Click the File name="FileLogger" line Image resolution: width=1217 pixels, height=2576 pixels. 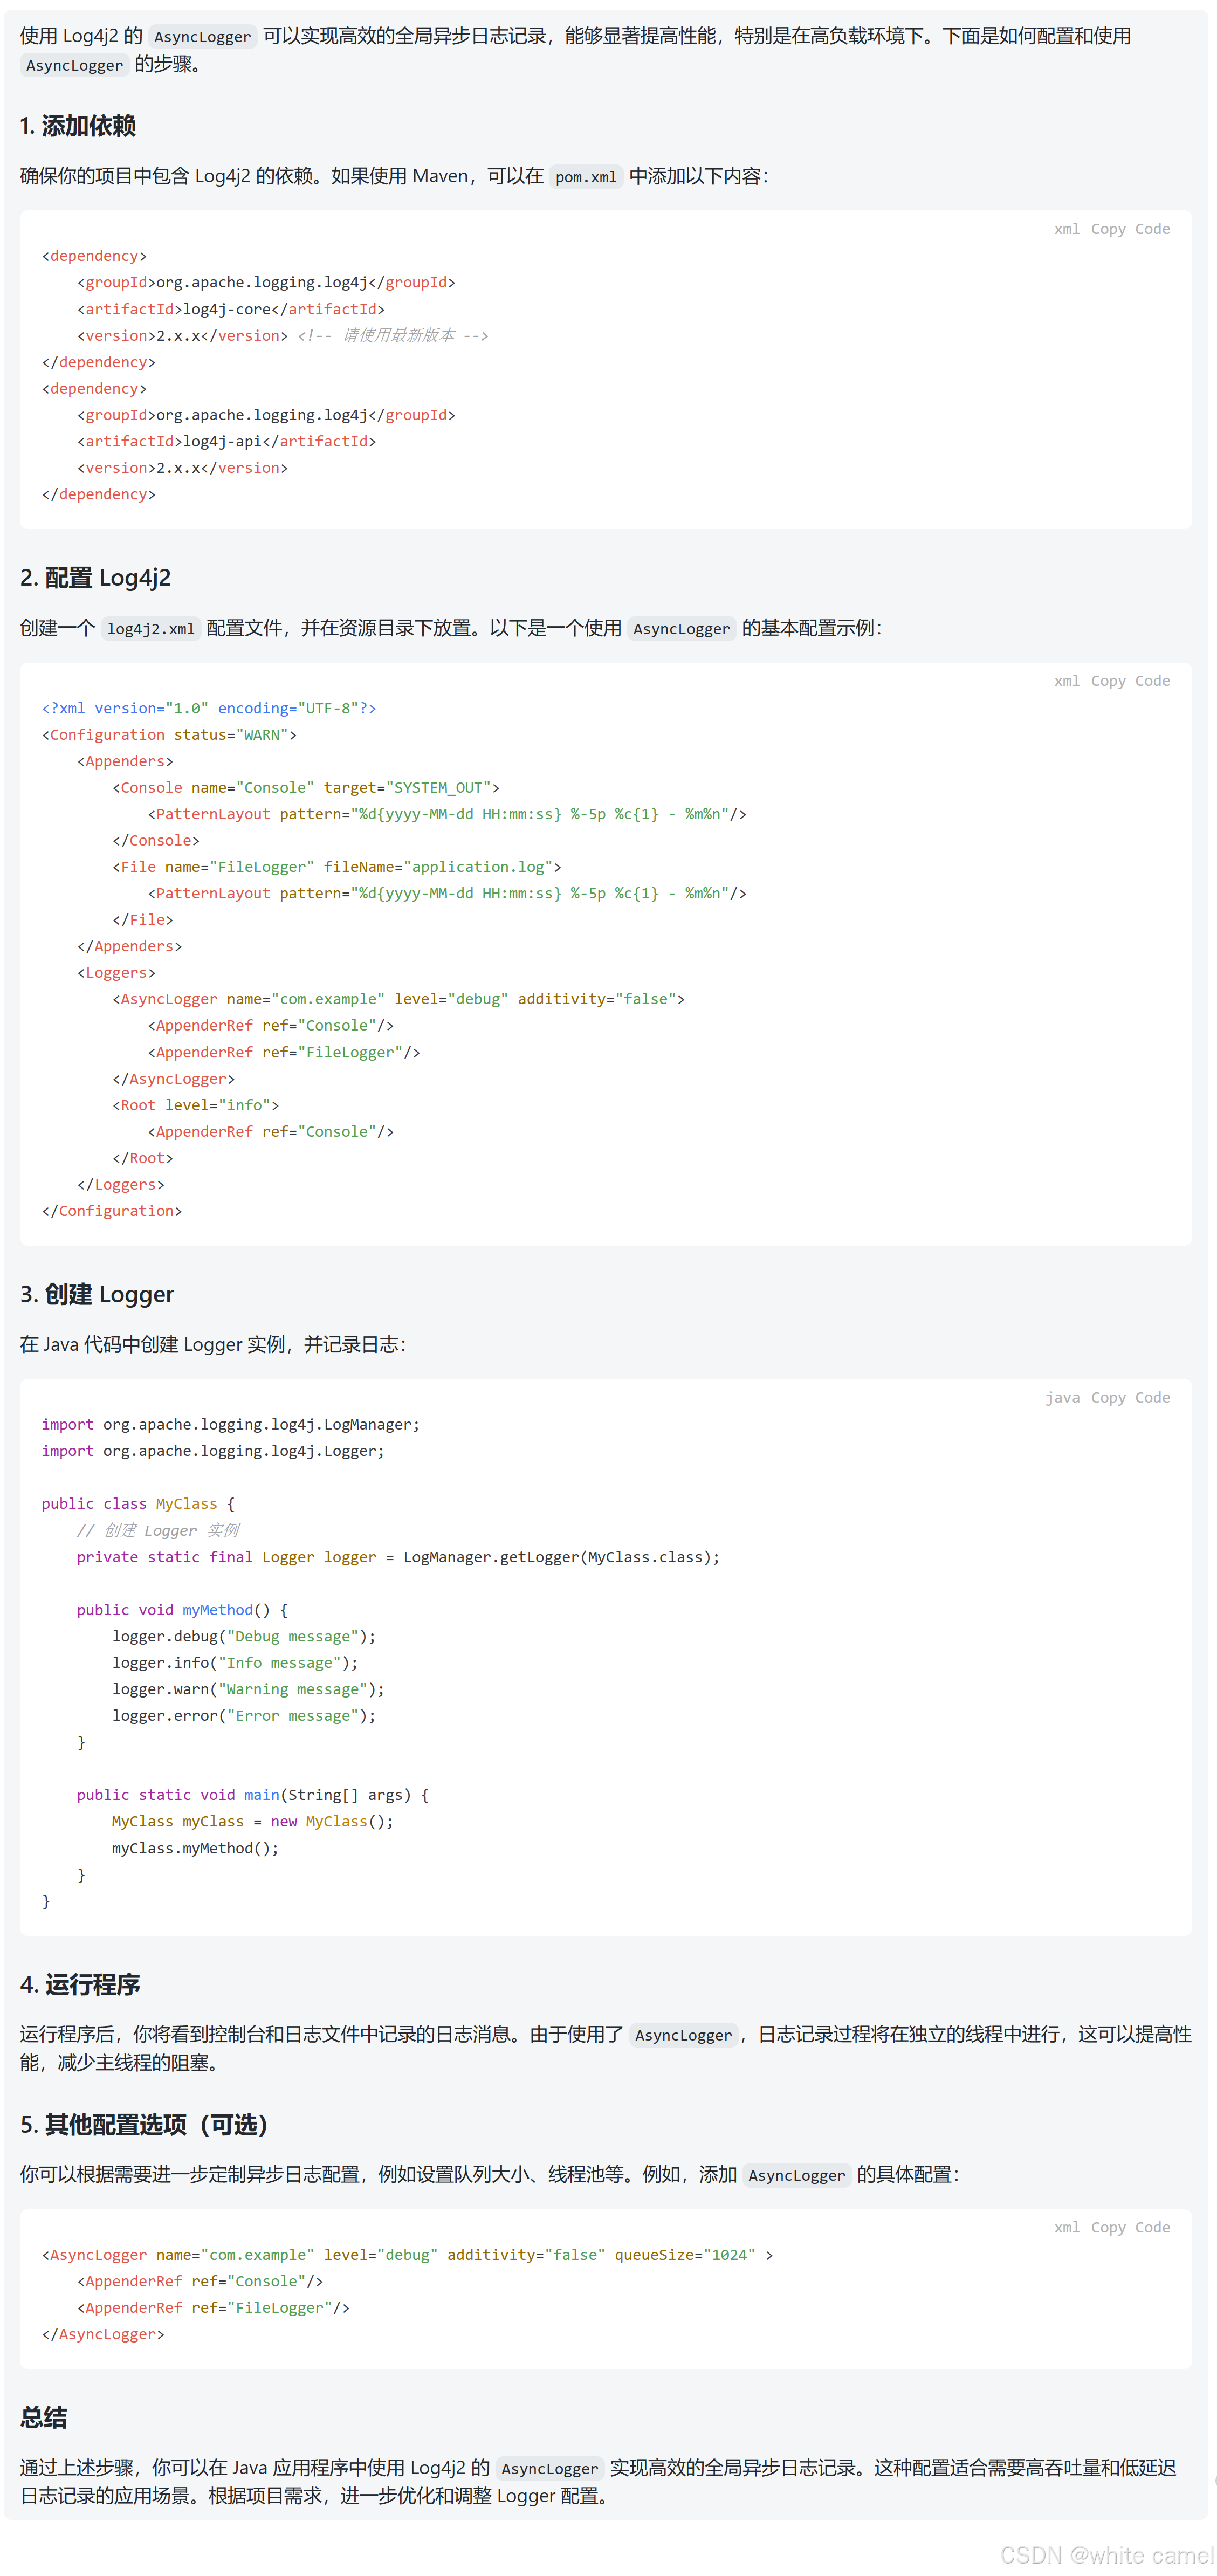tap(336, 867)
